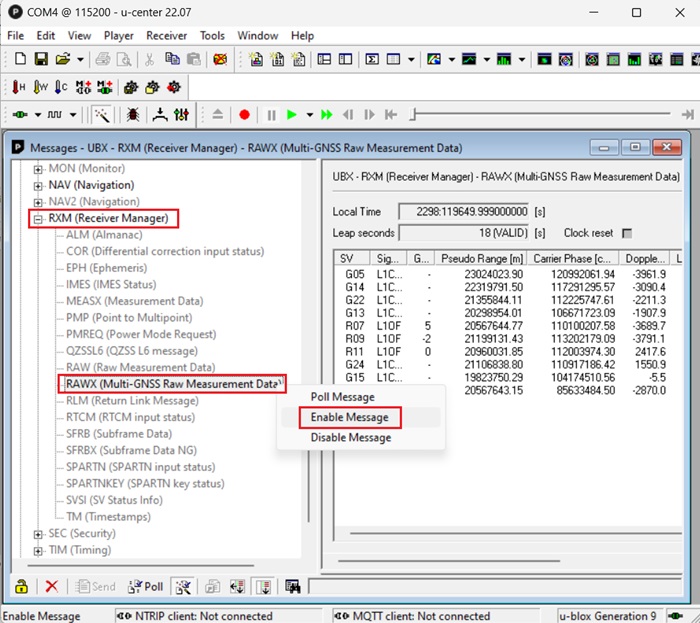The image size is (700, 623).
Task: Click the new document icon
Action: tap(19, 60)
